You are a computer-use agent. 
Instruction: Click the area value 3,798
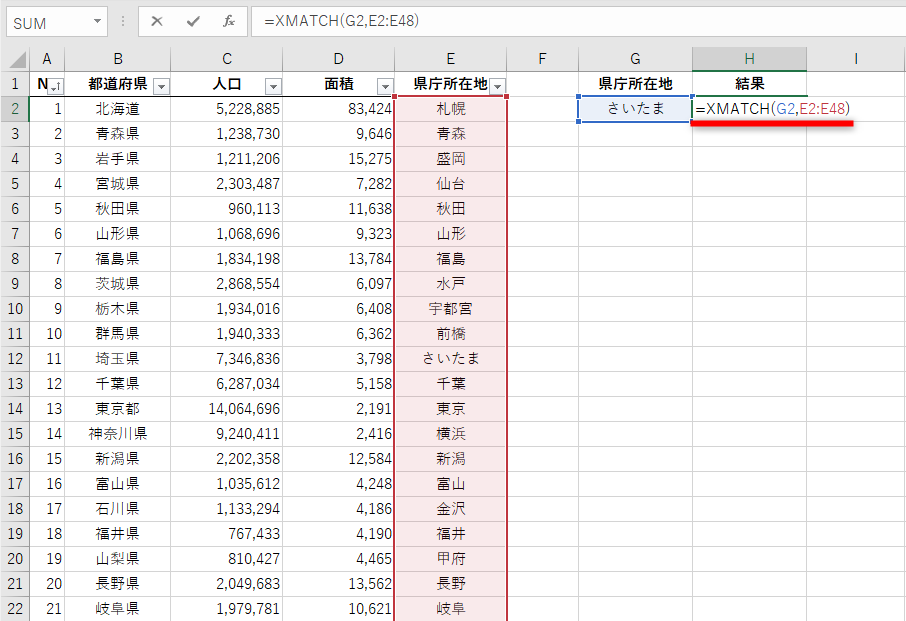pos(339,359)
